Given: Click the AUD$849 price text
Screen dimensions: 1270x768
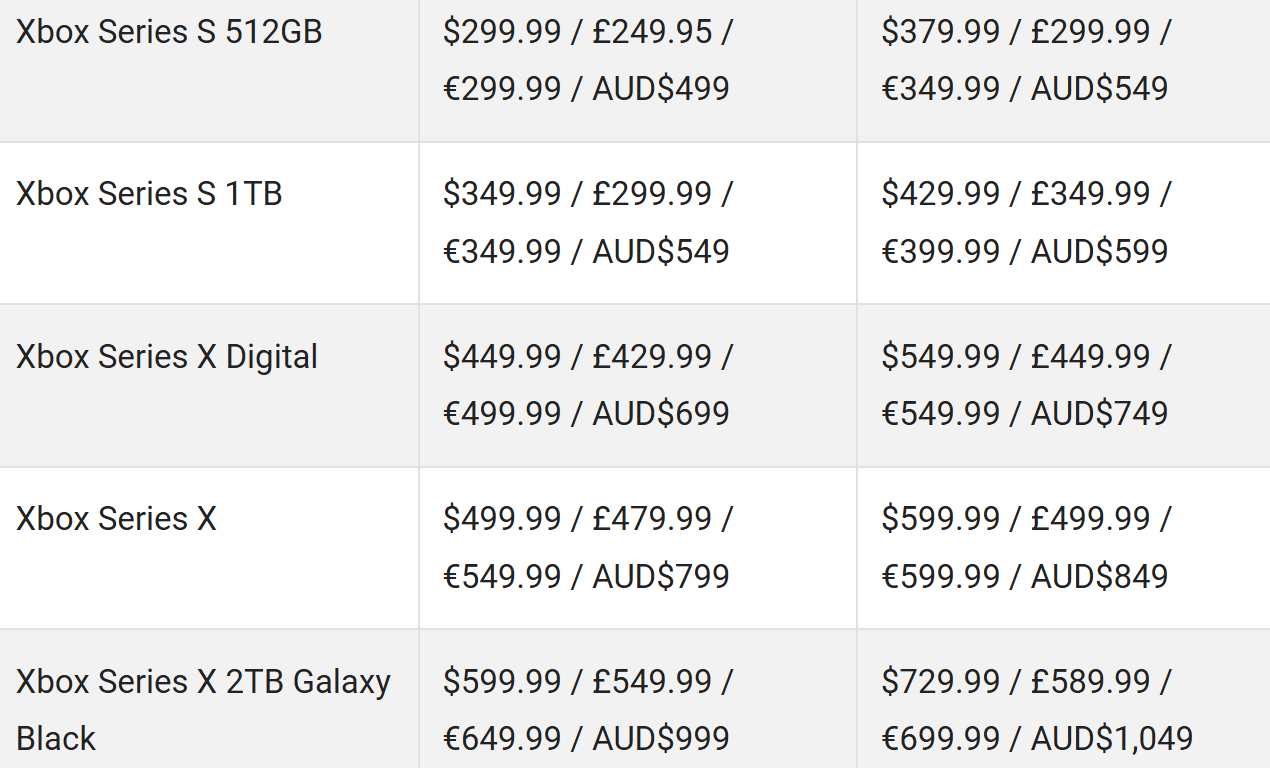Looking at the screenshot, I should (x=1099, y=576).
